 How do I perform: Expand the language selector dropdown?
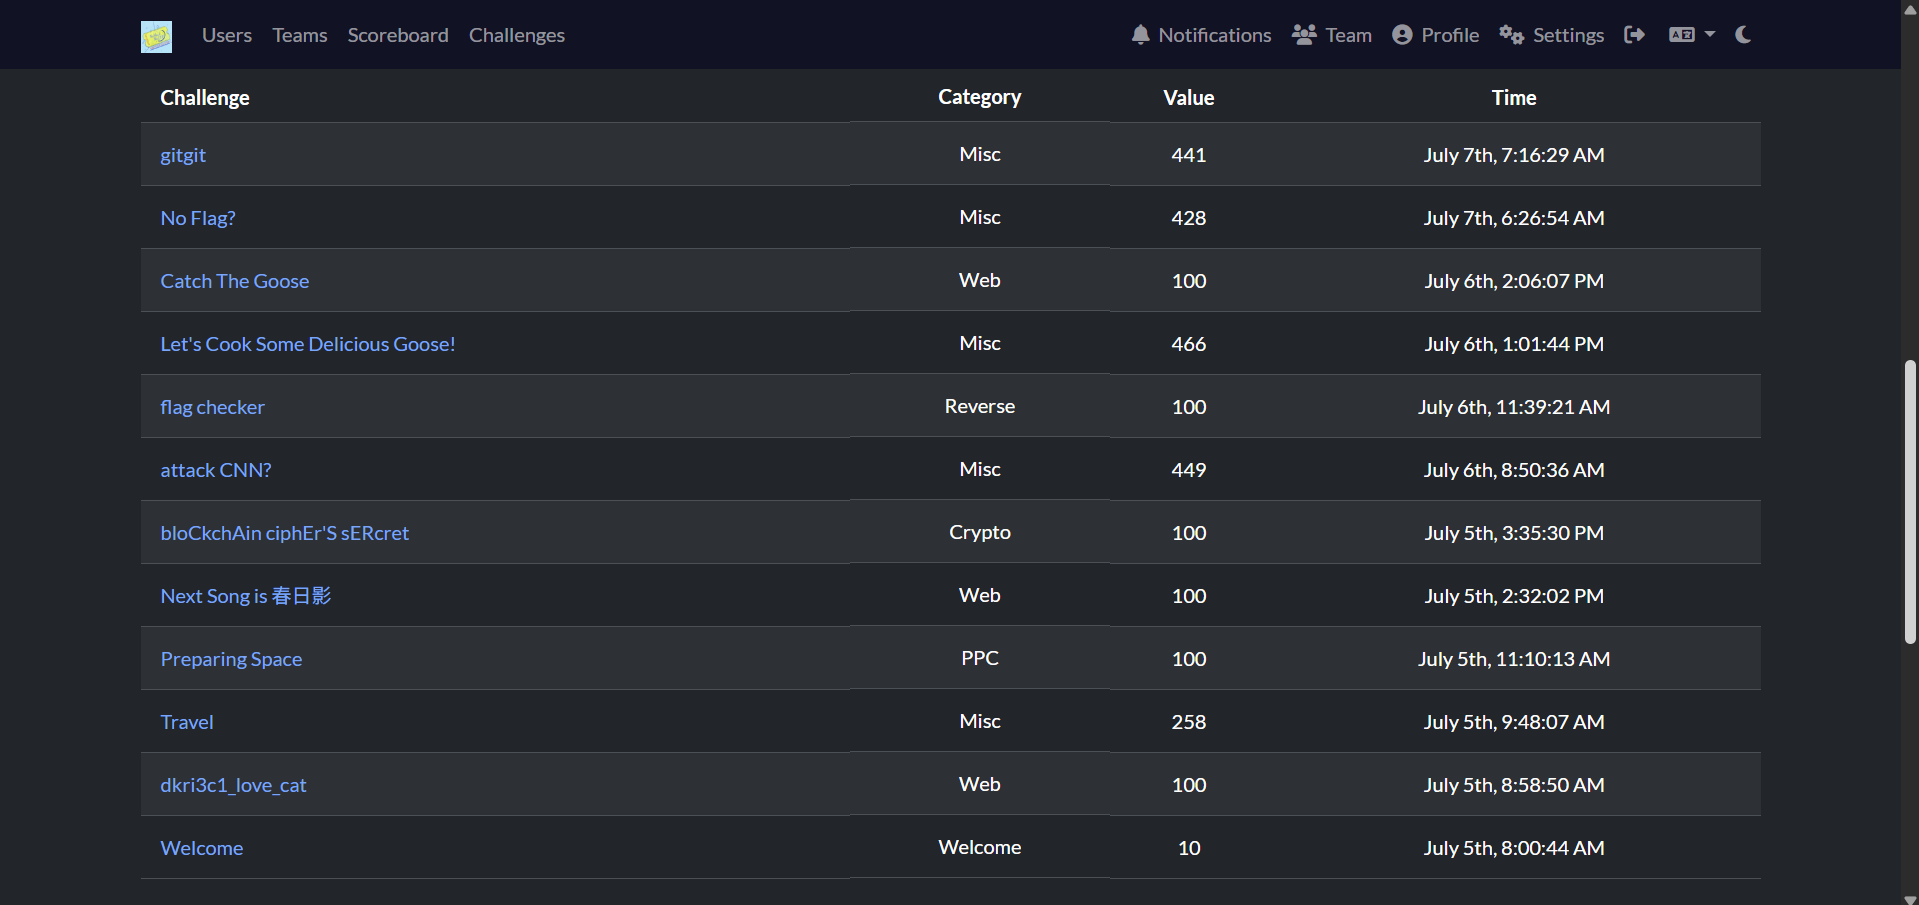[1692, 35]
